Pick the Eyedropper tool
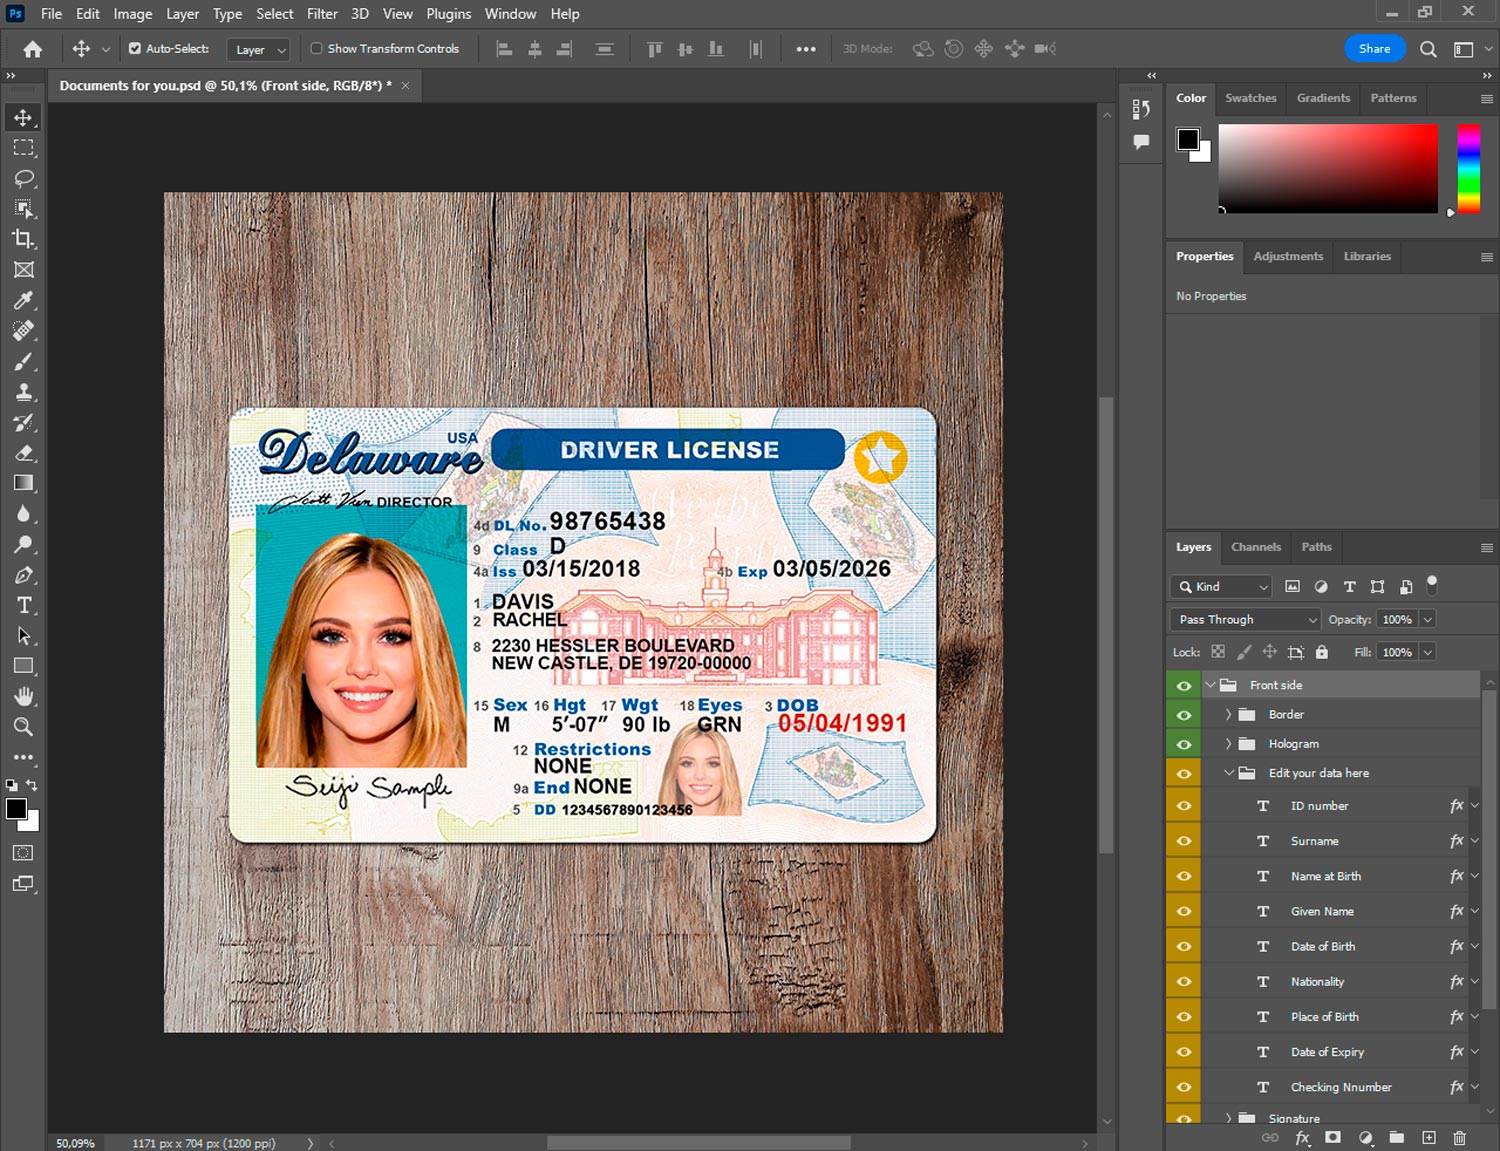The width and height of the screenshot is (1500, 1151). [x=24, y=300]
